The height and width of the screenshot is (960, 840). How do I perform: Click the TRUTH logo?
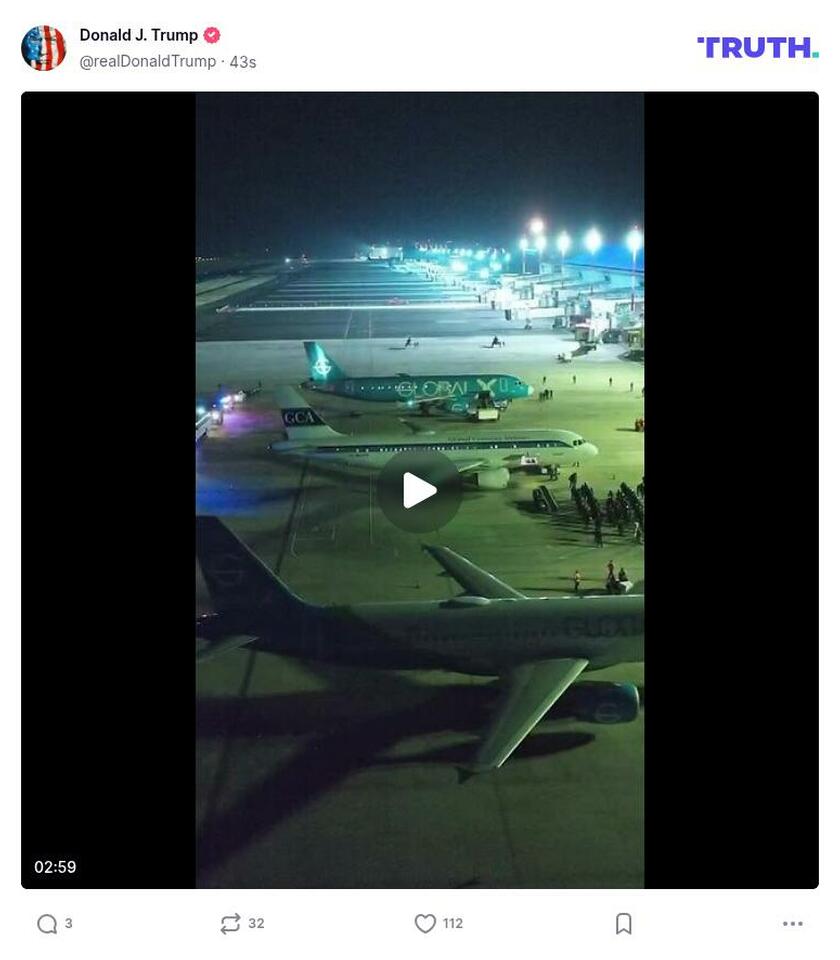757,48
